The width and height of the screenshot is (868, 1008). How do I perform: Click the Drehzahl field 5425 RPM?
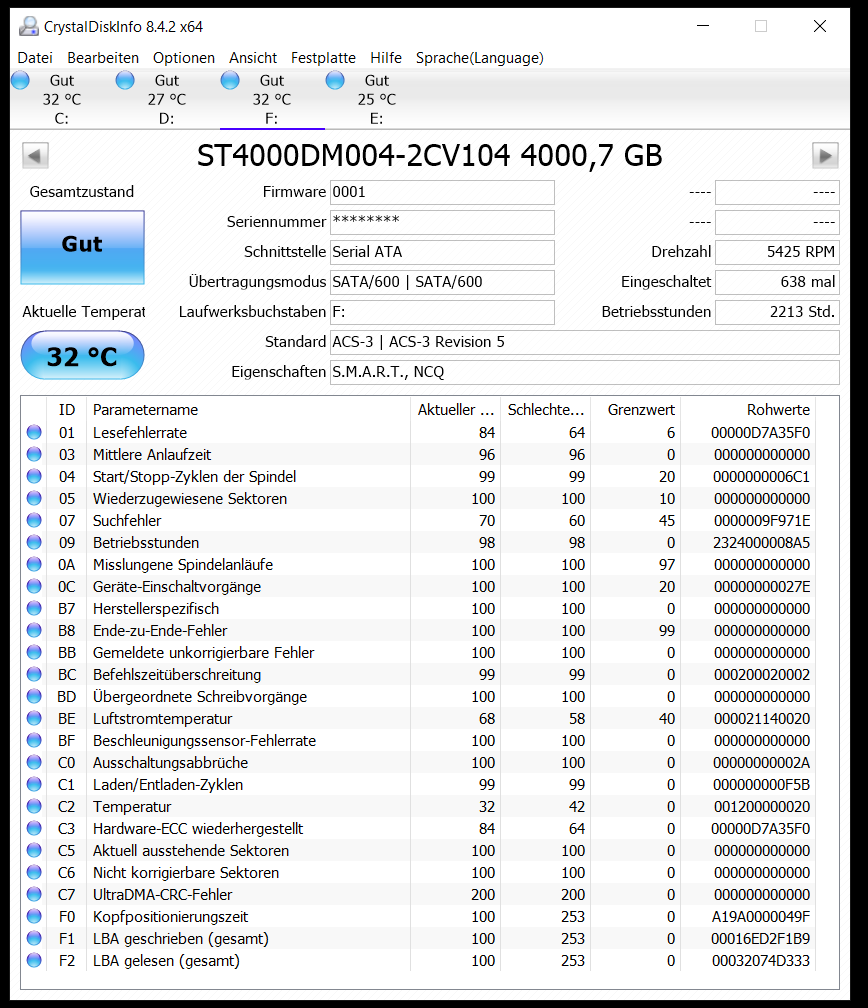pyautogui.click(x=777, y=252)
